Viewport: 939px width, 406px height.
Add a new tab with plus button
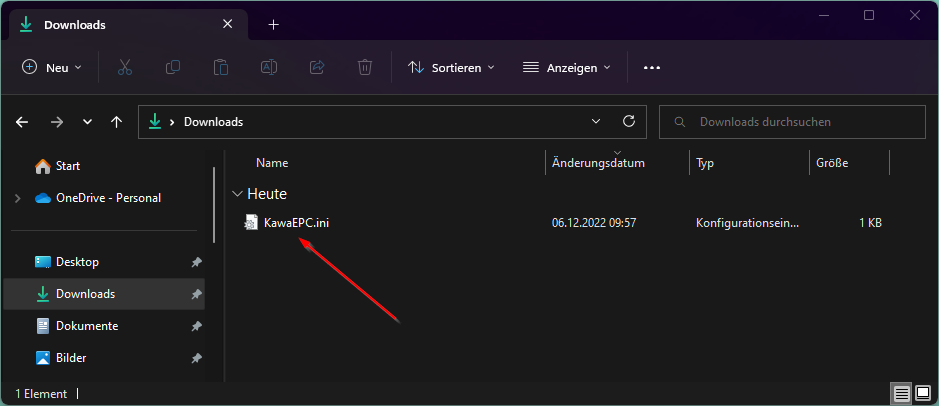274,25
